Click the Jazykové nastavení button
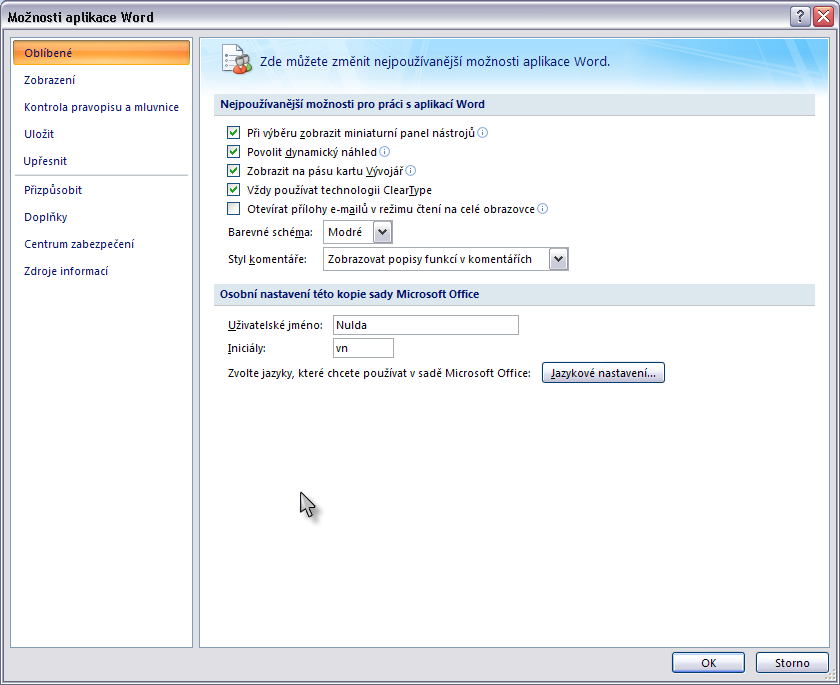 (603, 373)
